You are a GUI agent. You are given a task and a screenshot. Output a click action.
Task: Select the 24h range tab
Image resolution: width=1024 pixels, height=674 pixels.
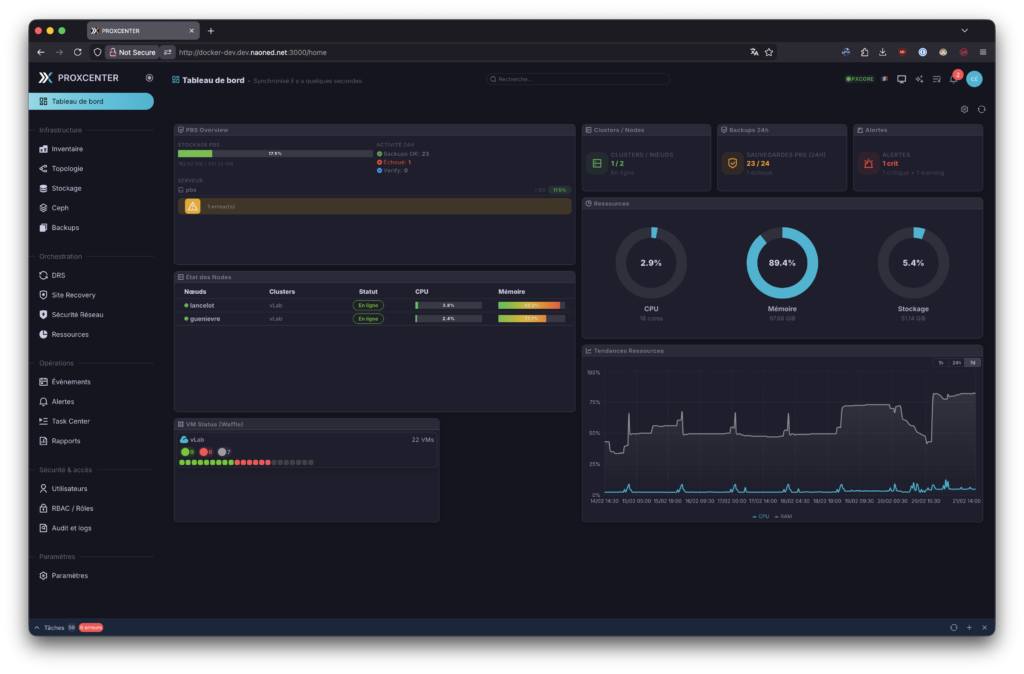point(957,363)
